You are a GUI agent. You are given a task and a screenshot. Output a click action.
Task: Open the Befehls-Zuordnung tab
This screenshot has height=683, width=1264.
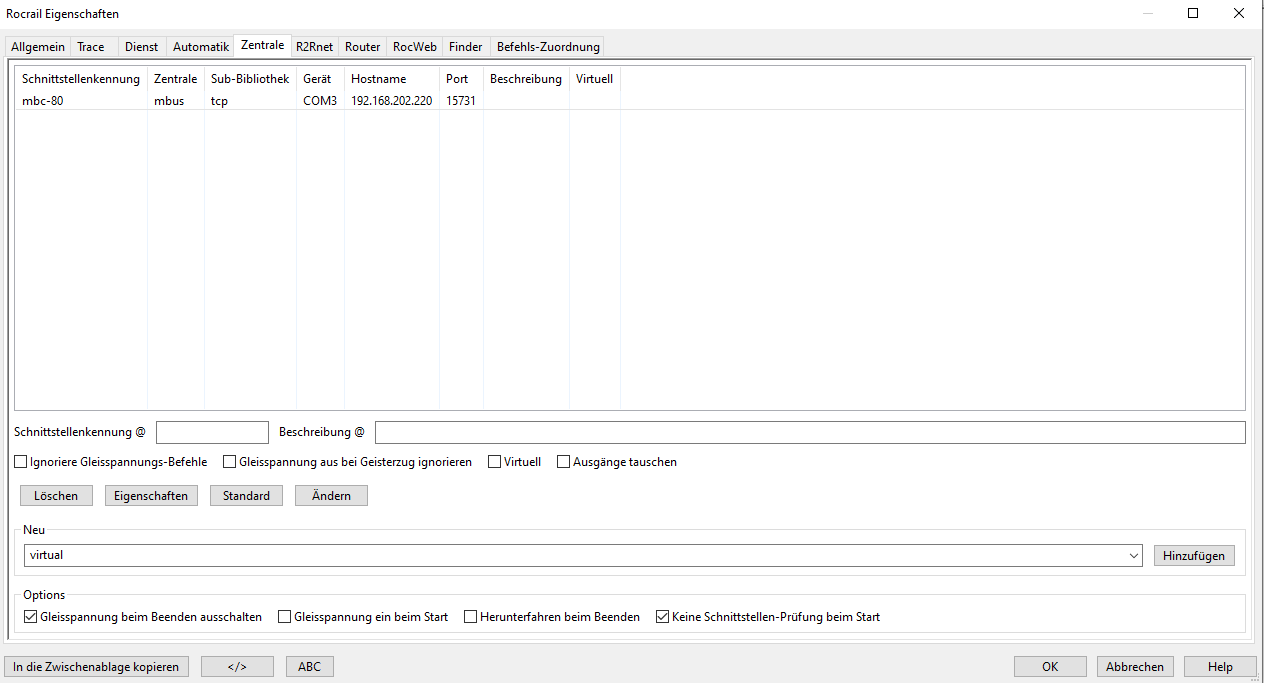548,47
